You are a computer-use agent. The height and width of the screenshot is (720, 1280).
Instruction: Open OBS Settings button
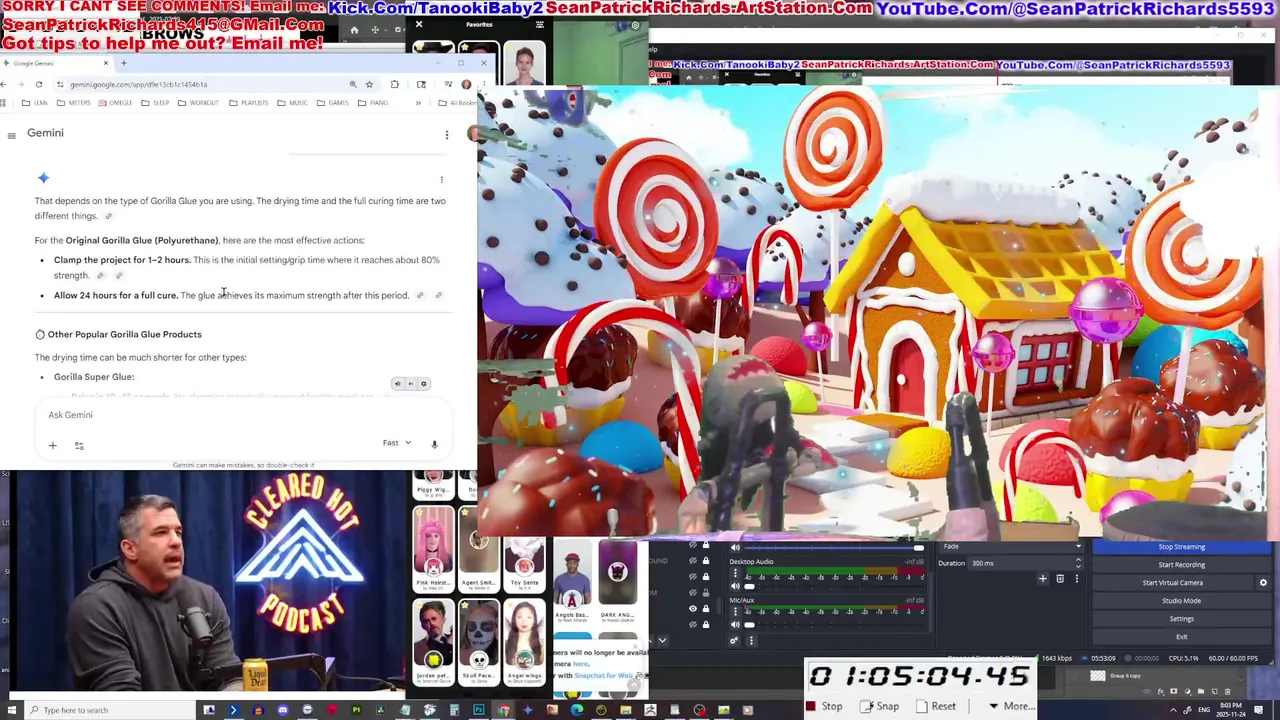pos(1181,619)
